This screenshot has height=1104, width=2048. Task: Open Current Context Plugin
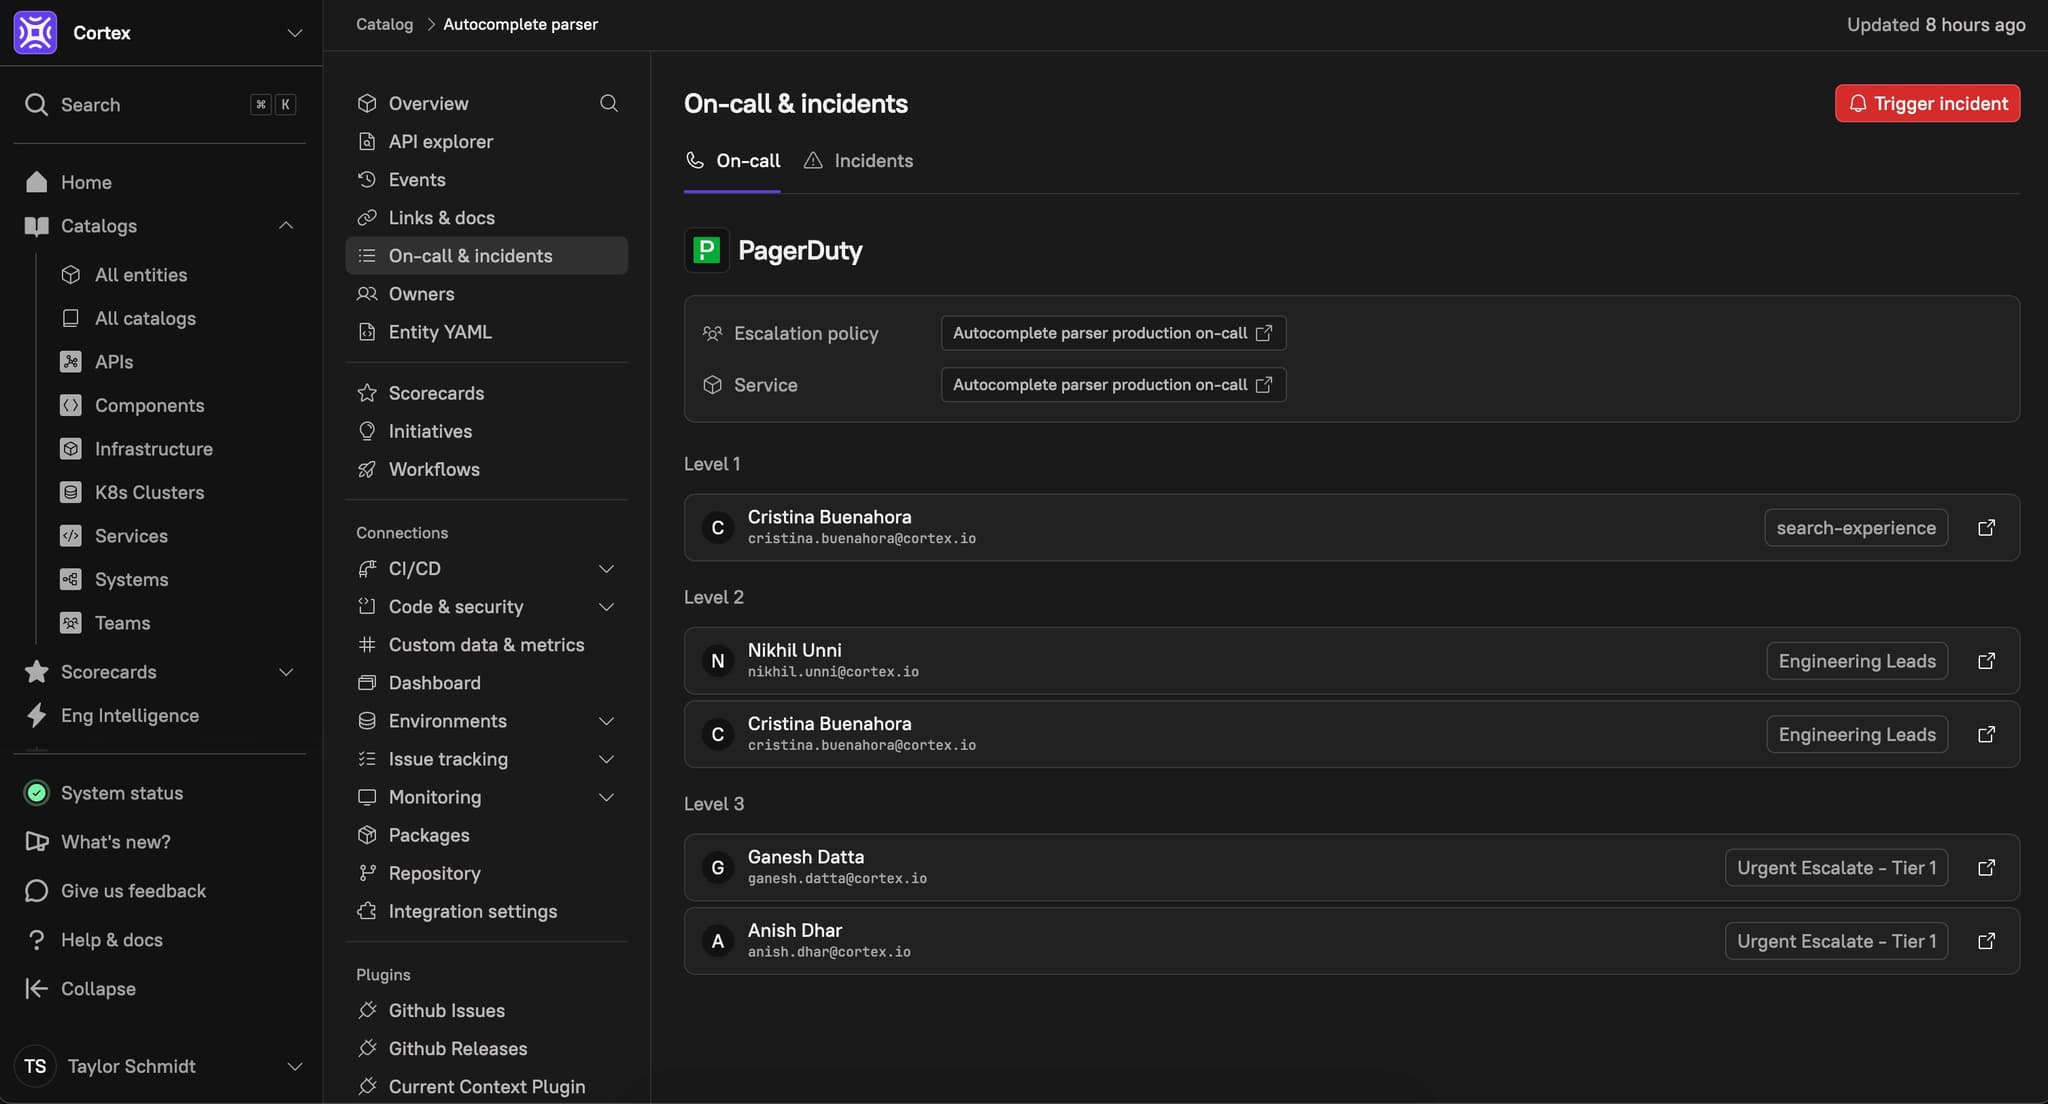(x=486, y=1086)
